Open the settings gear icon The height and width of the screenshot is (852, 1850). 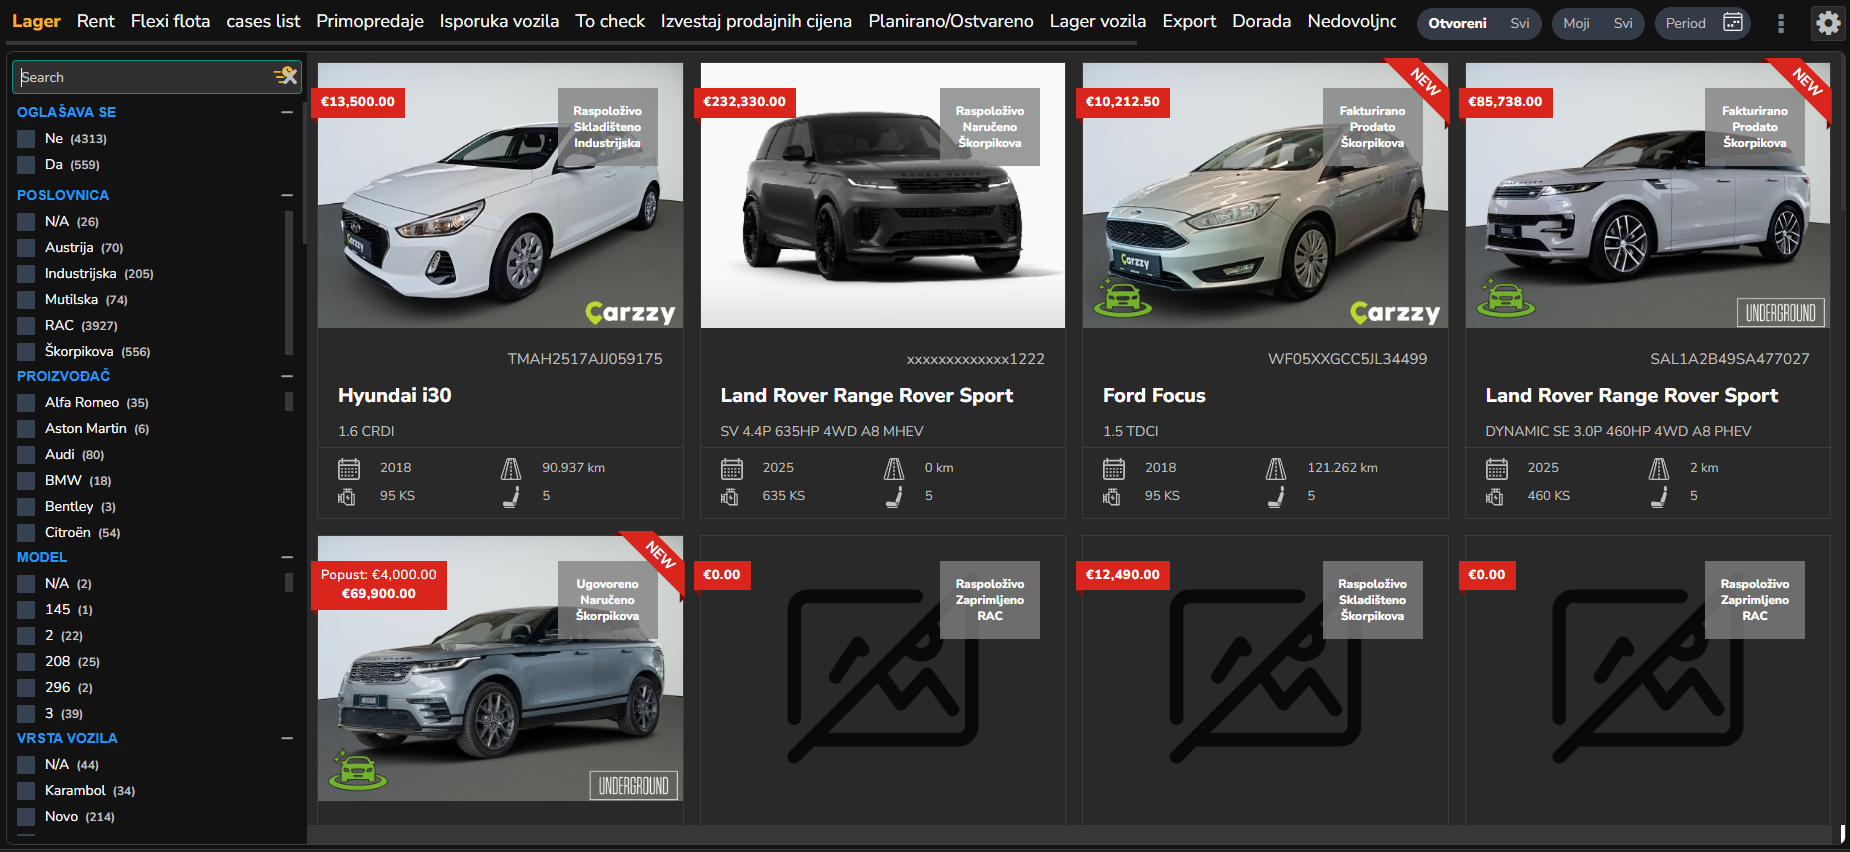1828,23
